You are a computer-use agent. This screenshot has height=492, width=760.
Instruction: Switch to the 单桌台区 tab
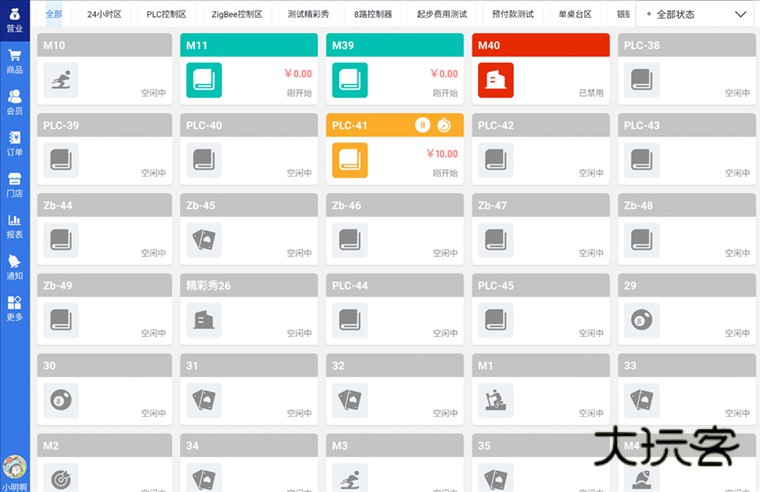[575, 14]
